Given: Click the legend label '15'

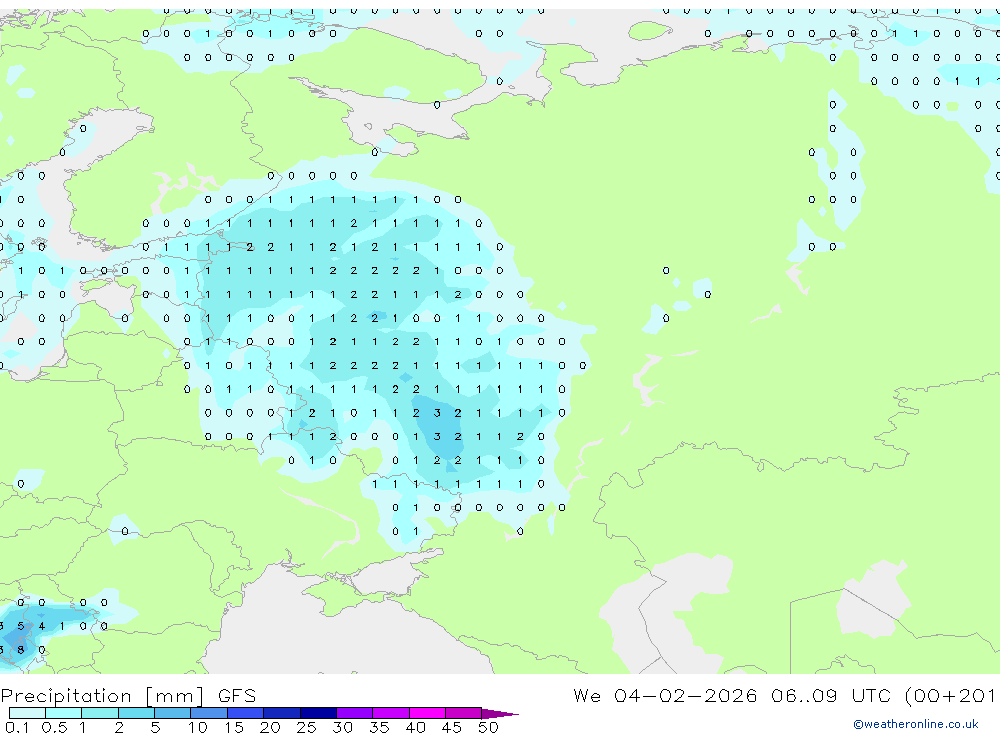Looking at the screenshot, I should 233,727.
